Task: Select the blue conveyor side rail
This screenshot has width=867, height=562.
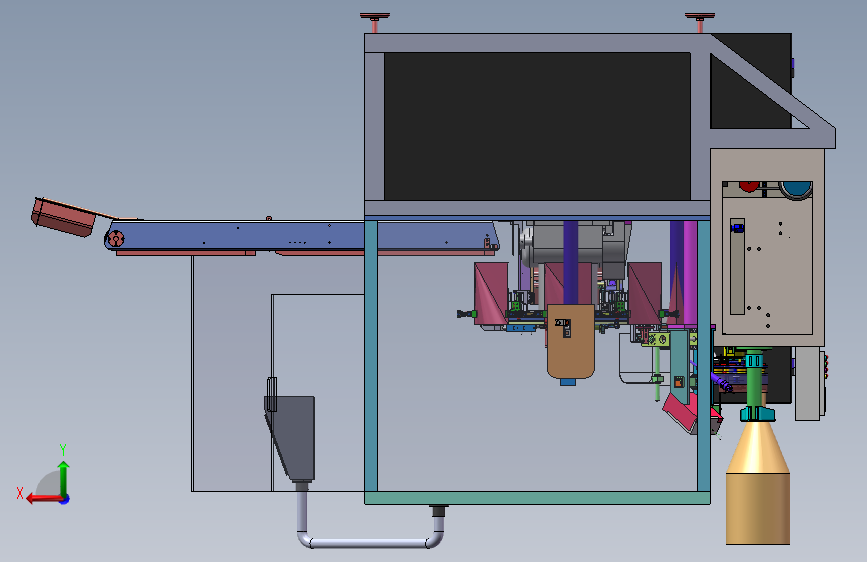Action: (x=301, y=236)
